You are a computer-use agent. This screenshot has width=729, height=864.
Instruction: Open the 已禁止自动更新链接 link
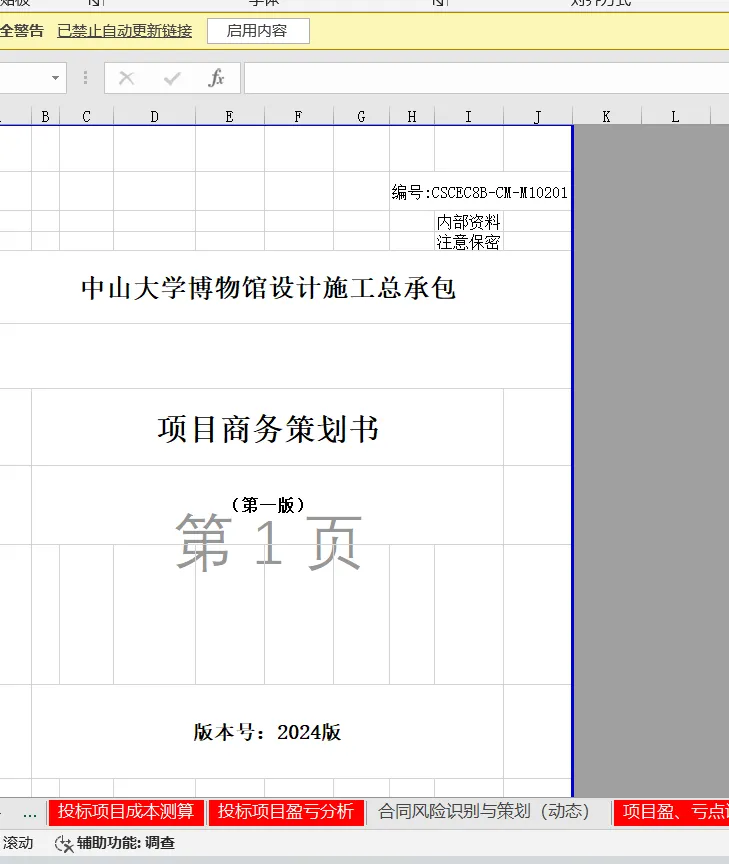click(x=125, y=31)
